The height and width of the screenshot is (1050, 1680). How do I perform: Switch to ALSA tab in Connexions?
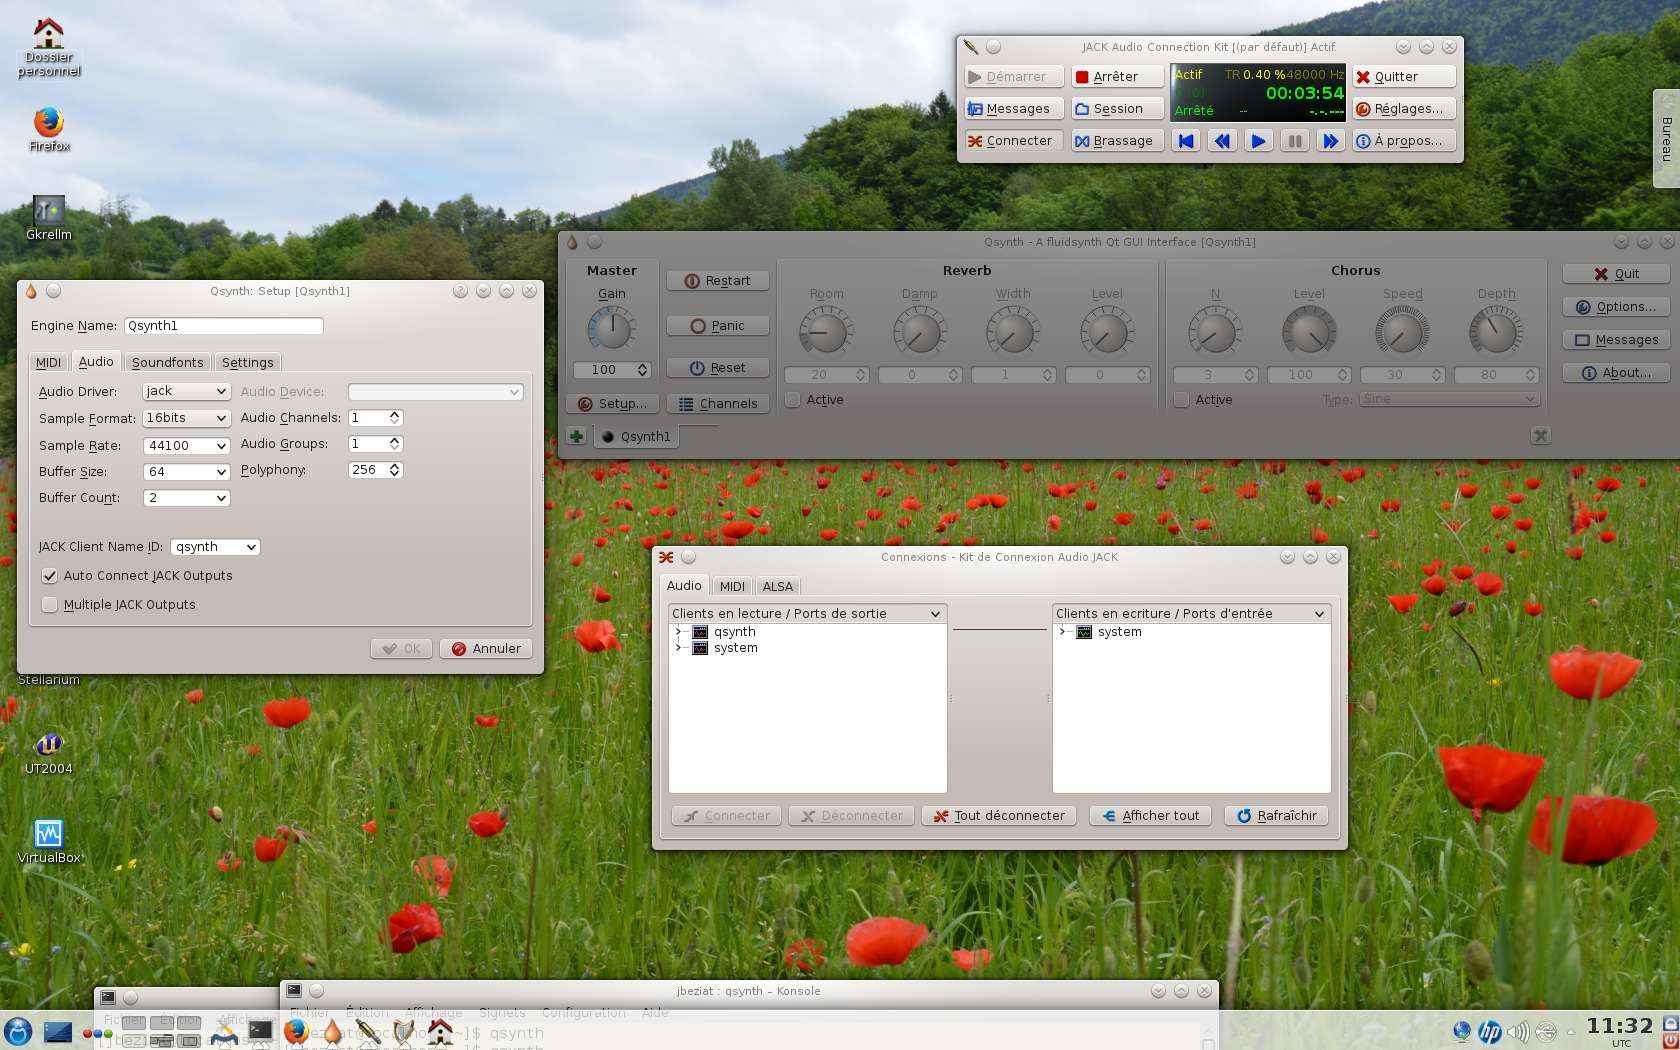(x=777, y=587)
